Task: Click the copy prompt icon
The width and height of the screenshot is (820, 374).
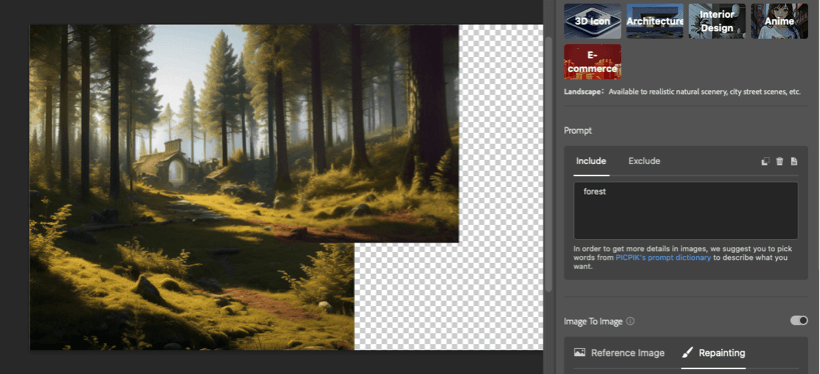Action: point(765,161)
